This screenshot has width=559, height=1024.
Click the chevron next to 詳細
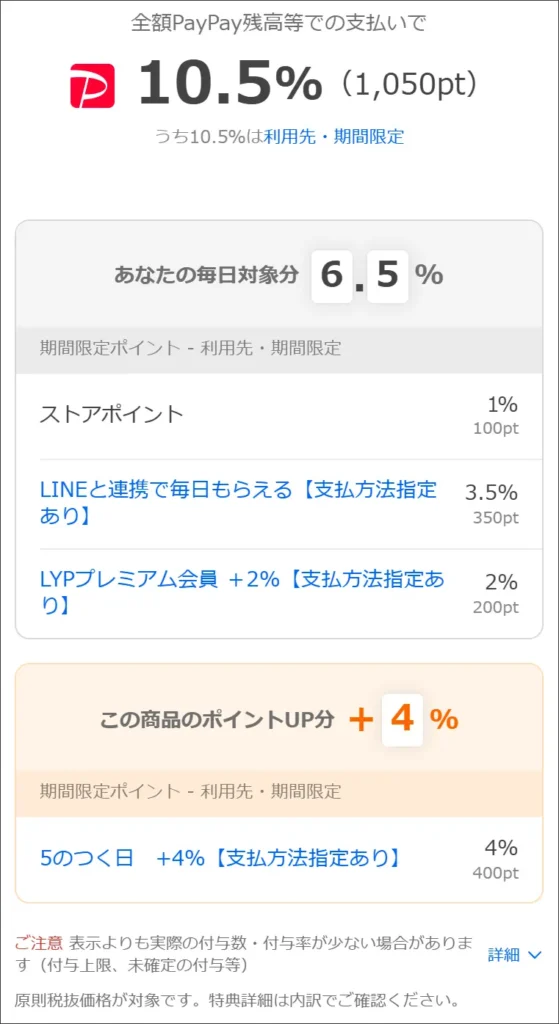(534, 955)
